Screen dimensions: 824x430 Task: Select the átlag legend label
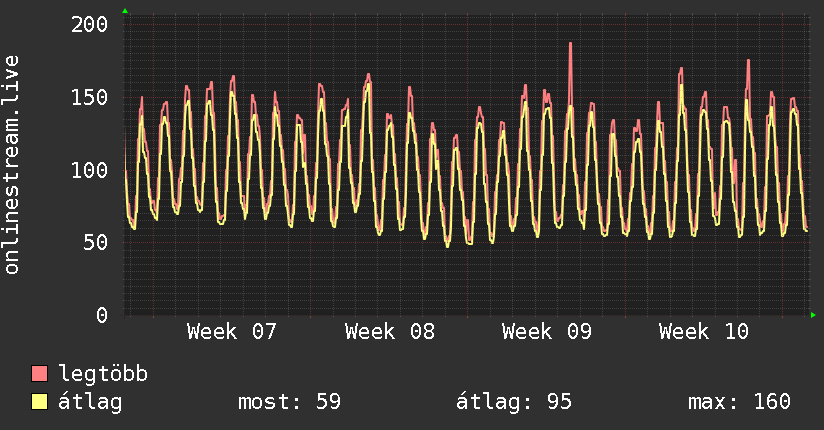(91, 402)
